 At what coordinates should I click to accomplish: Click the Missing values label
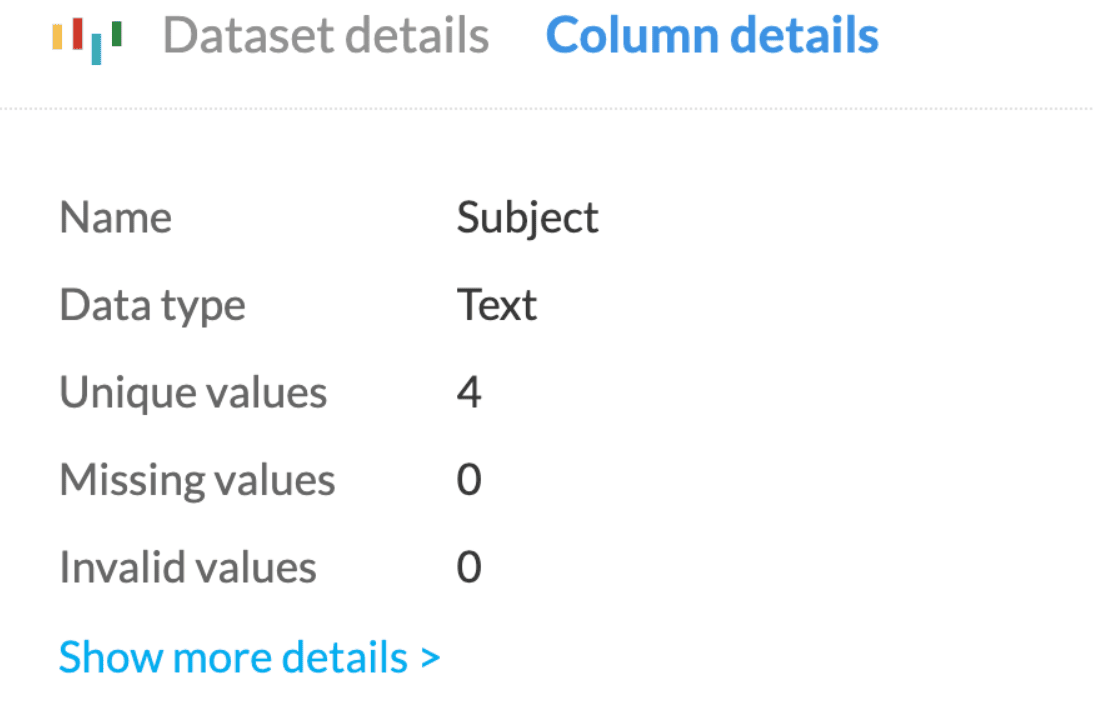(197, 481)
